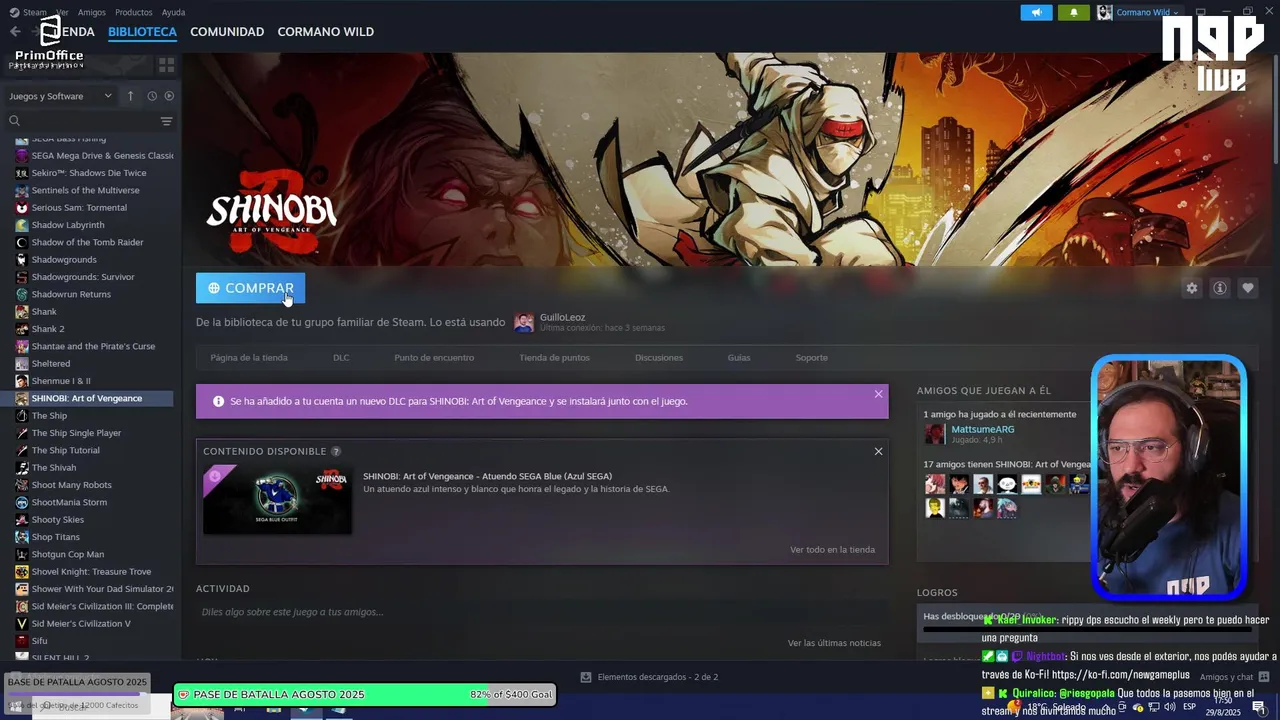
Task: Open the Punto de encuentro tab
Action: tap(434, 357)
